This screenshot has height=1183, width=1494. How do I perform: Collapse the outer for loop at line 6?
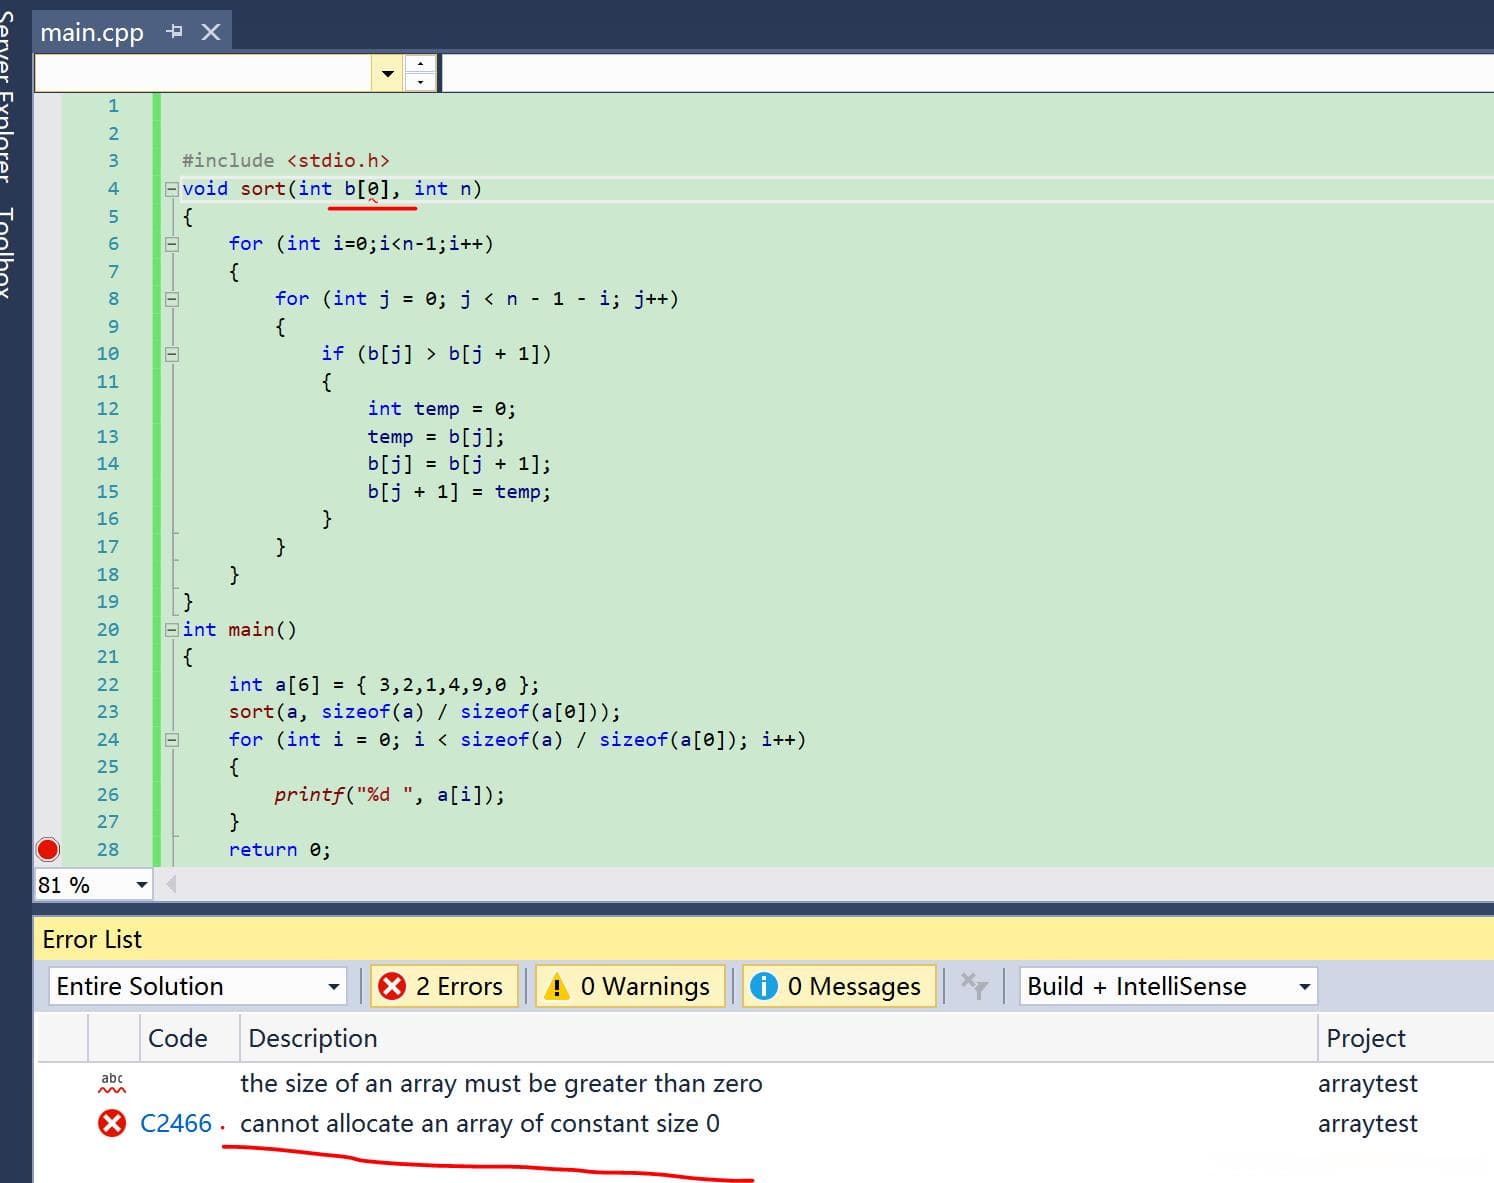pos(171,244)
